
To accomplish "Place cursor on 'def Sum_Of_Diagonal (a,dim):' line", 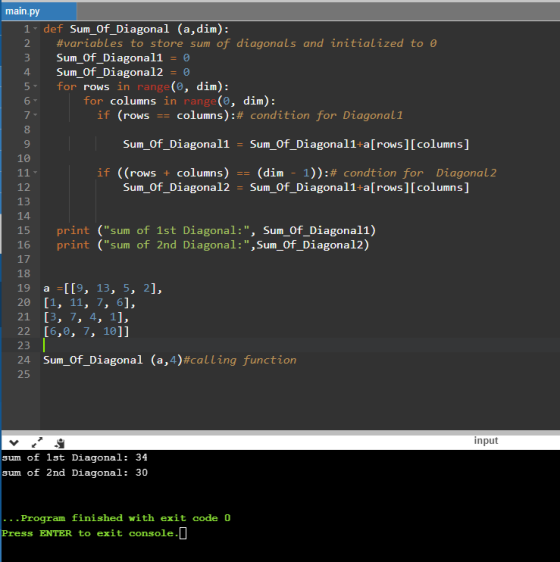I will [x=136, y=29].
